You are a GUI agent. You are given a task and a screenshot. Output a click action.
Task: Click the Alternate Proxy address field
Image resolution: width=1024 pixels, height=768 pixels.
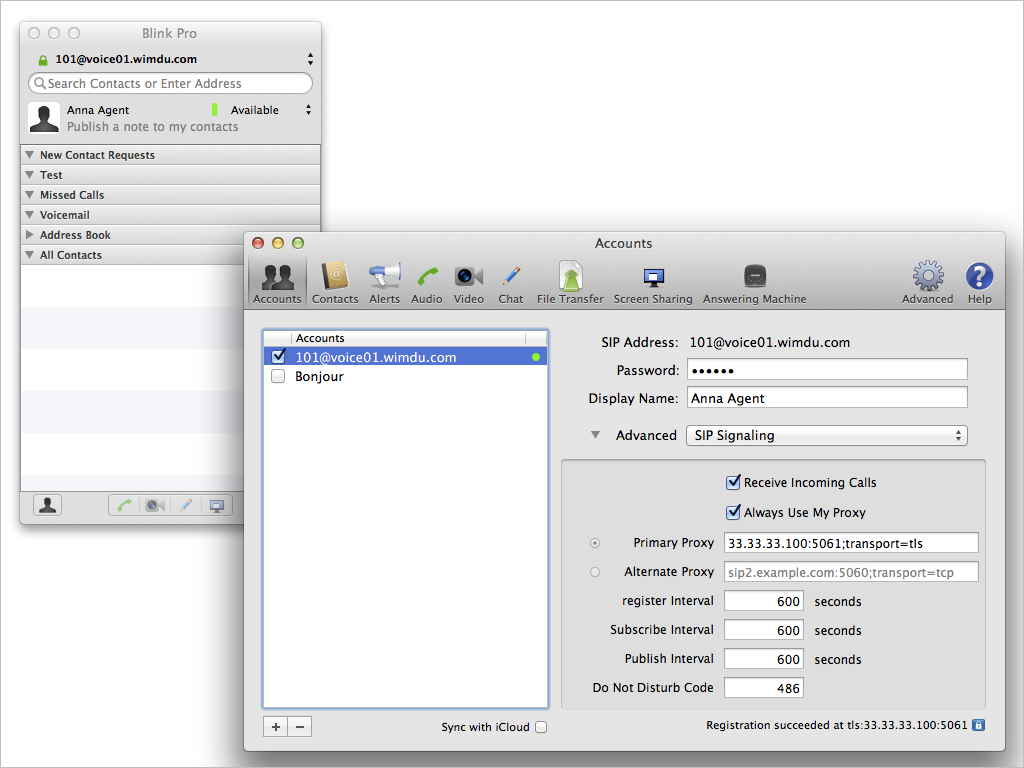pos(851,572)
